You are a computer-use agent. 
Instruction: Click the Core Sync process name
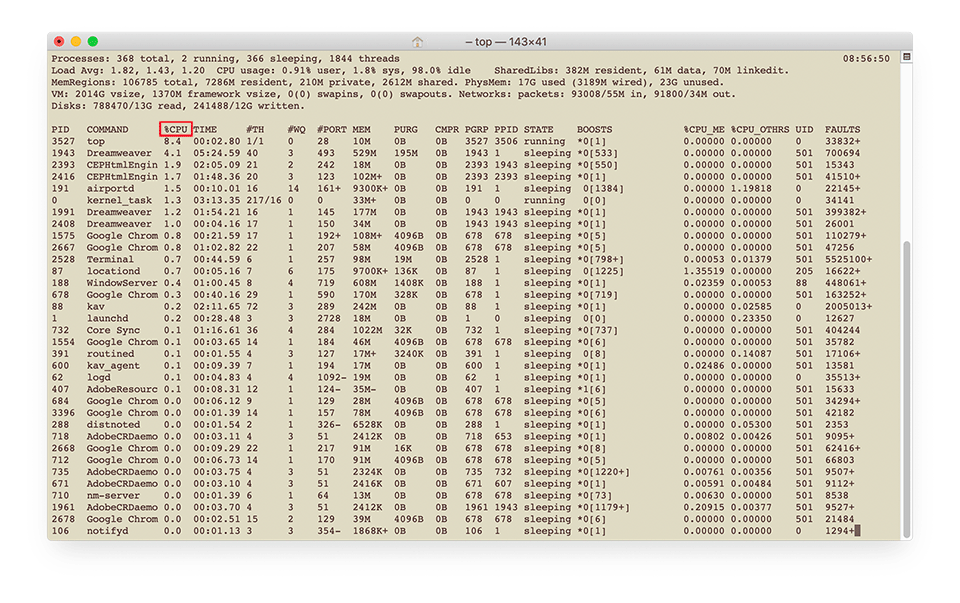113,331
